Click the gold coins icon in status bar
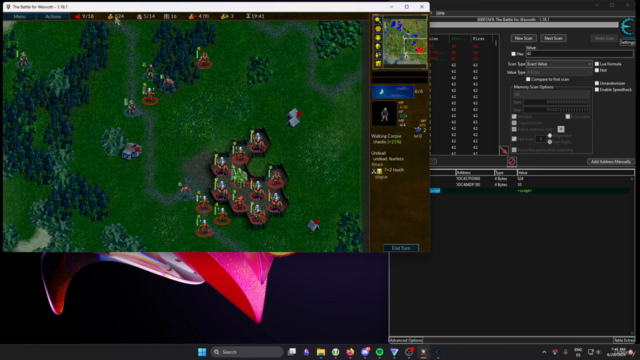 110,16
